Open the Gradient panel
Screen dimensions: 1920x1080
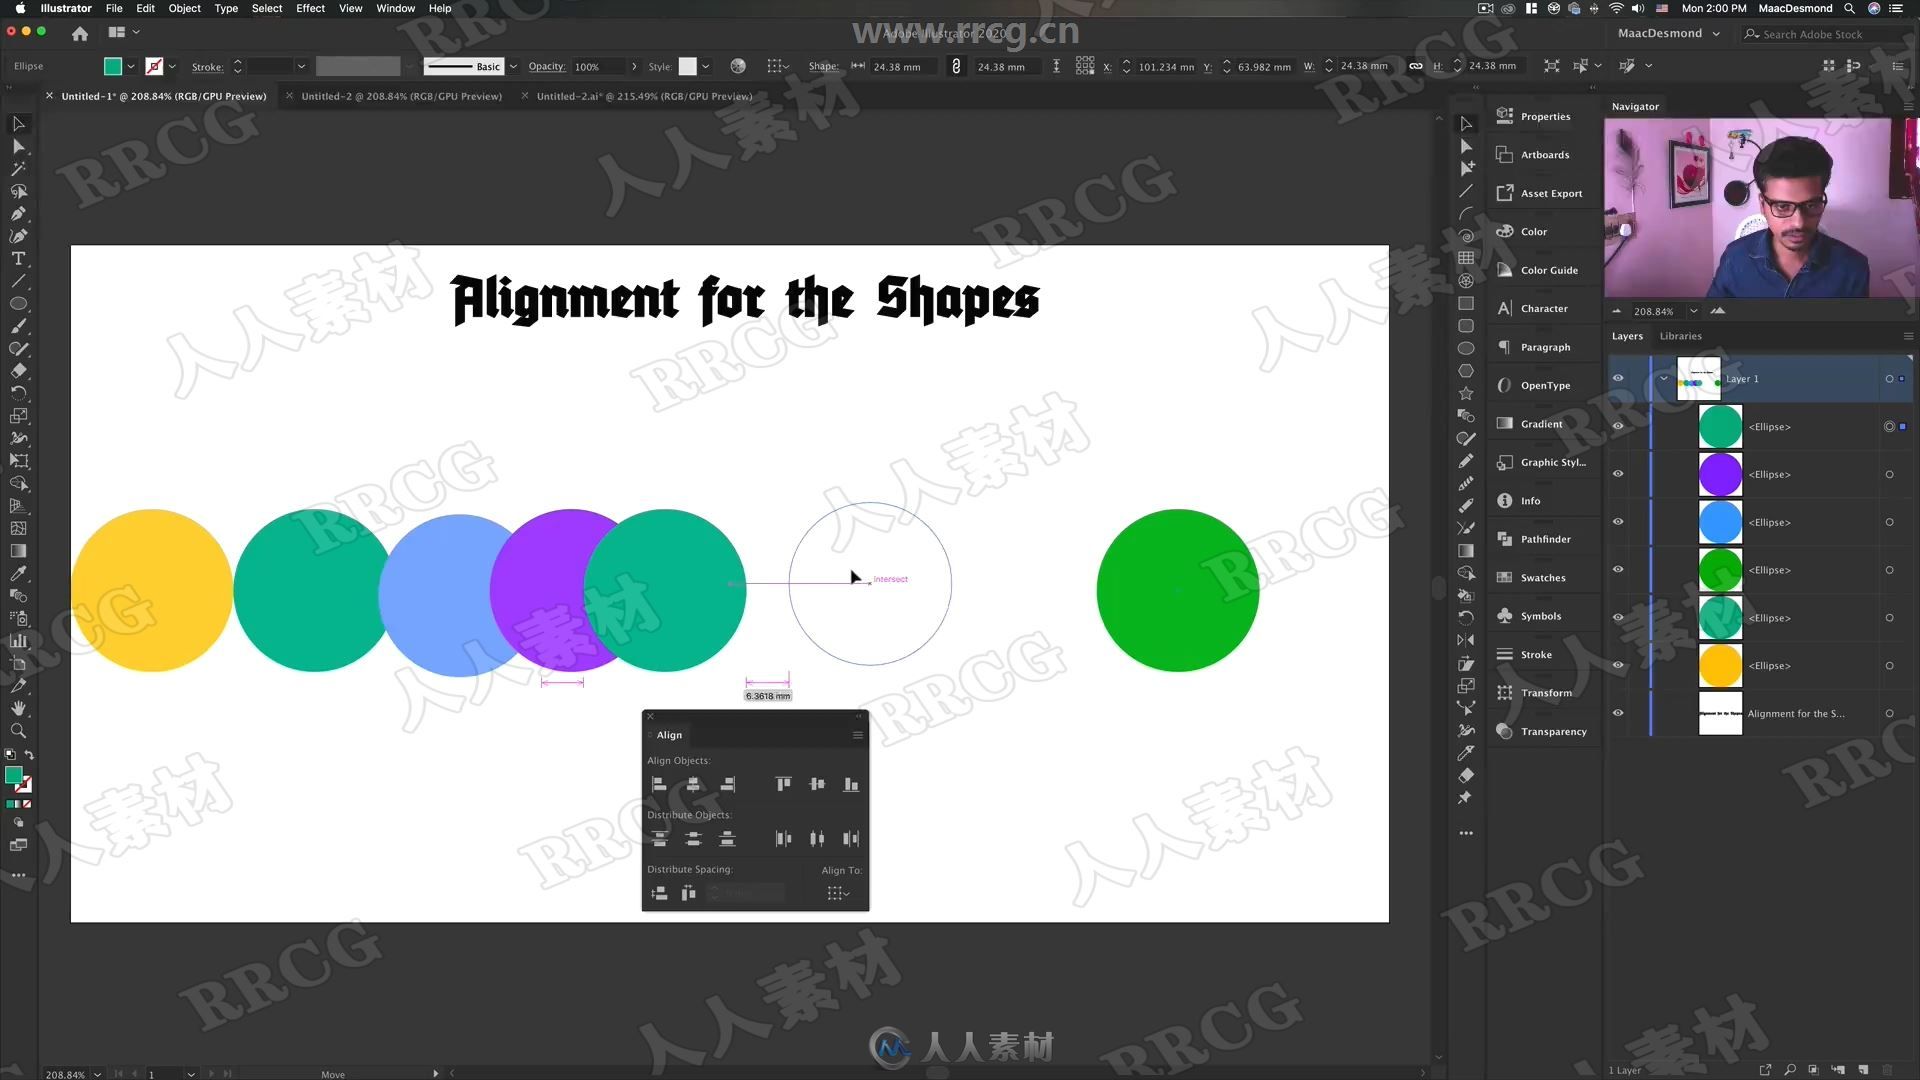[1540, 423]
